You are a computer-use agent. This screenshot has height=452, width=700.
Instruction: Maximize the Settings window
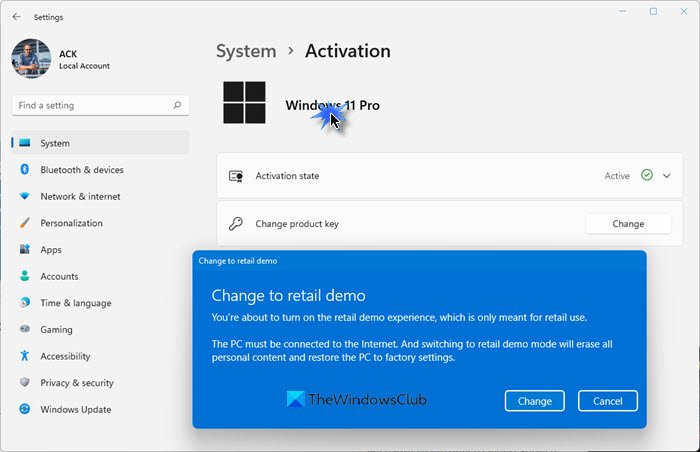point(653,12)
